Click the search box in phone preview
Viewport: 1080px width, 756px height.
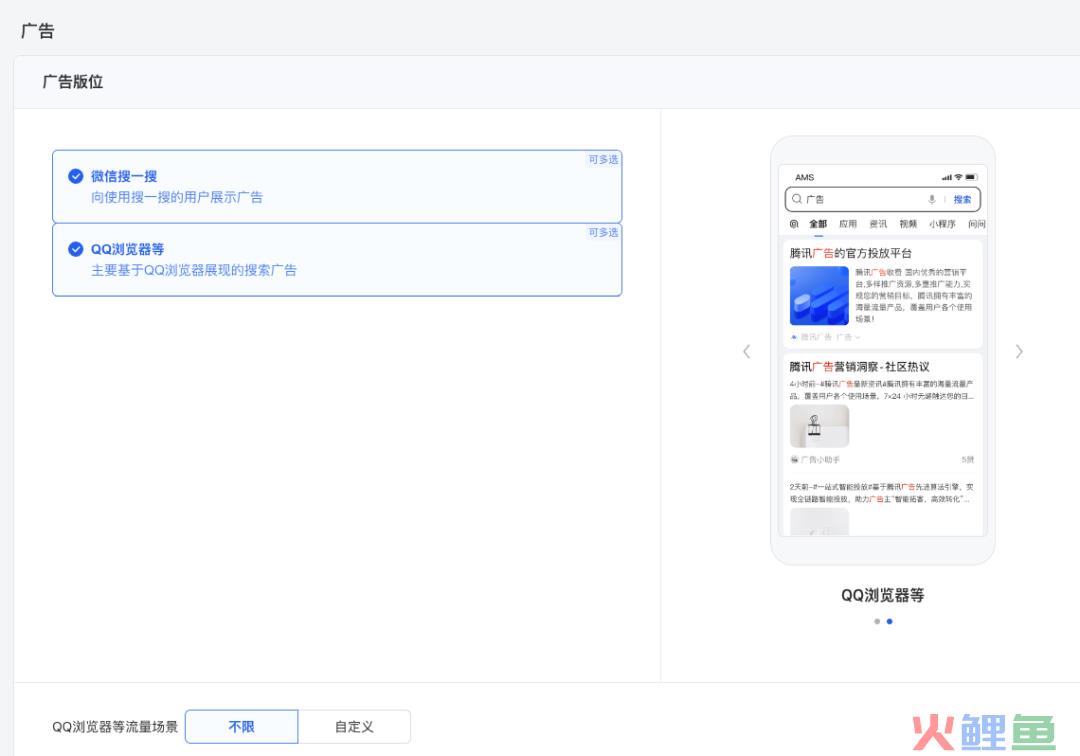tap(882, 199)
